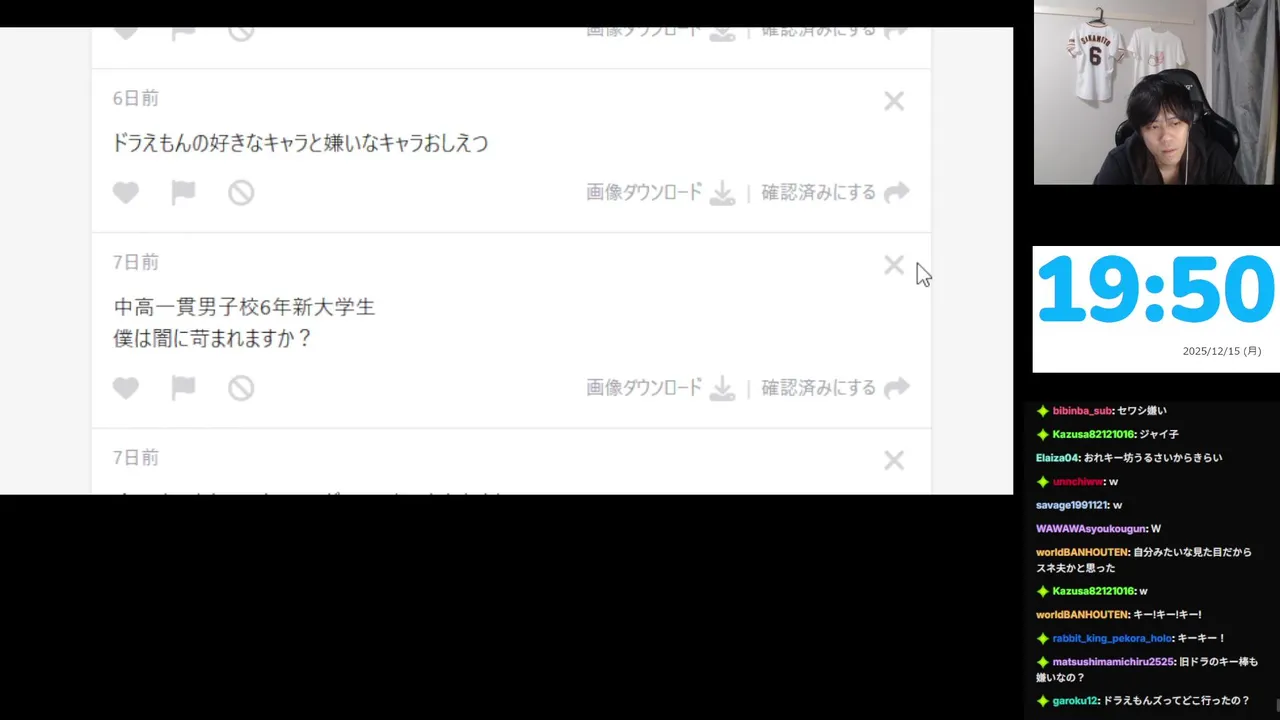
Task: Click the share arrow icon under 中高一貫男子校 question
Action: coord(897,388)
